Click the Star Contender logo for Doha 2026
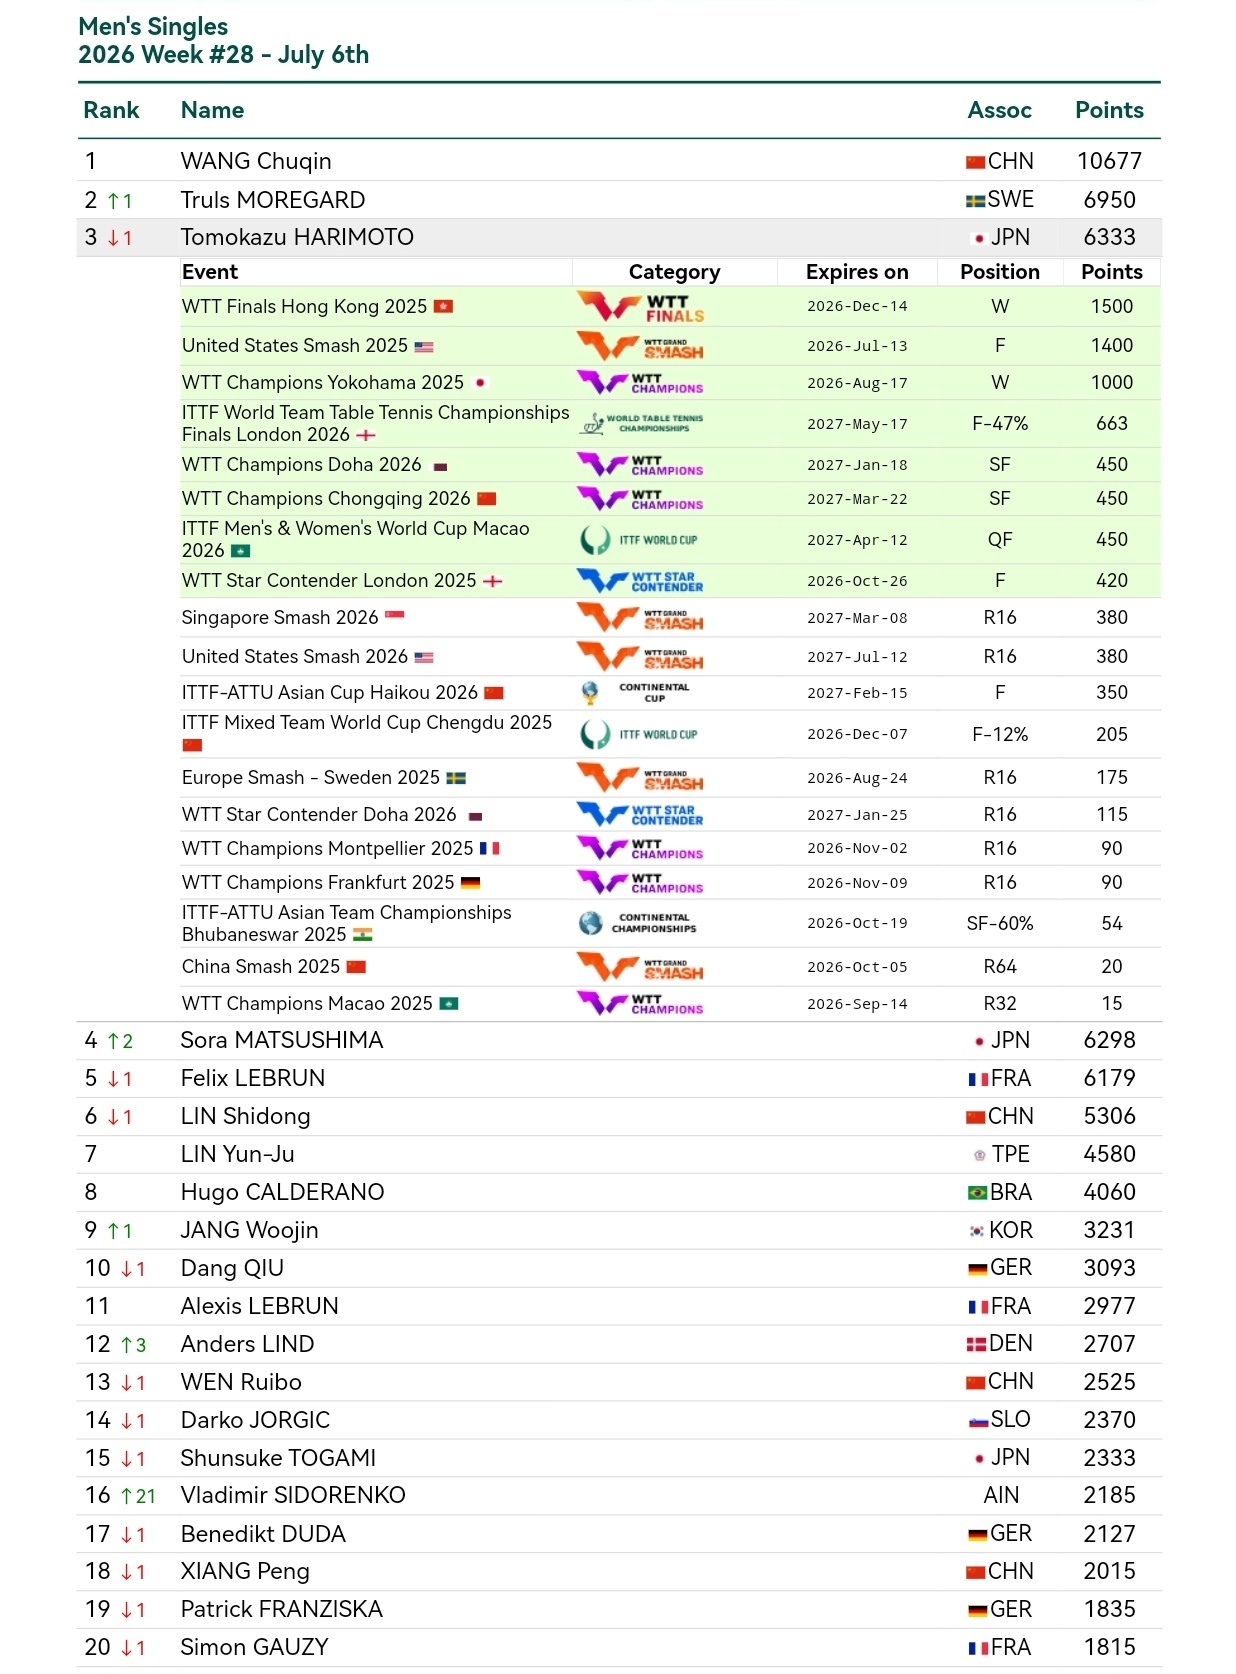 [x=641, y=815]
